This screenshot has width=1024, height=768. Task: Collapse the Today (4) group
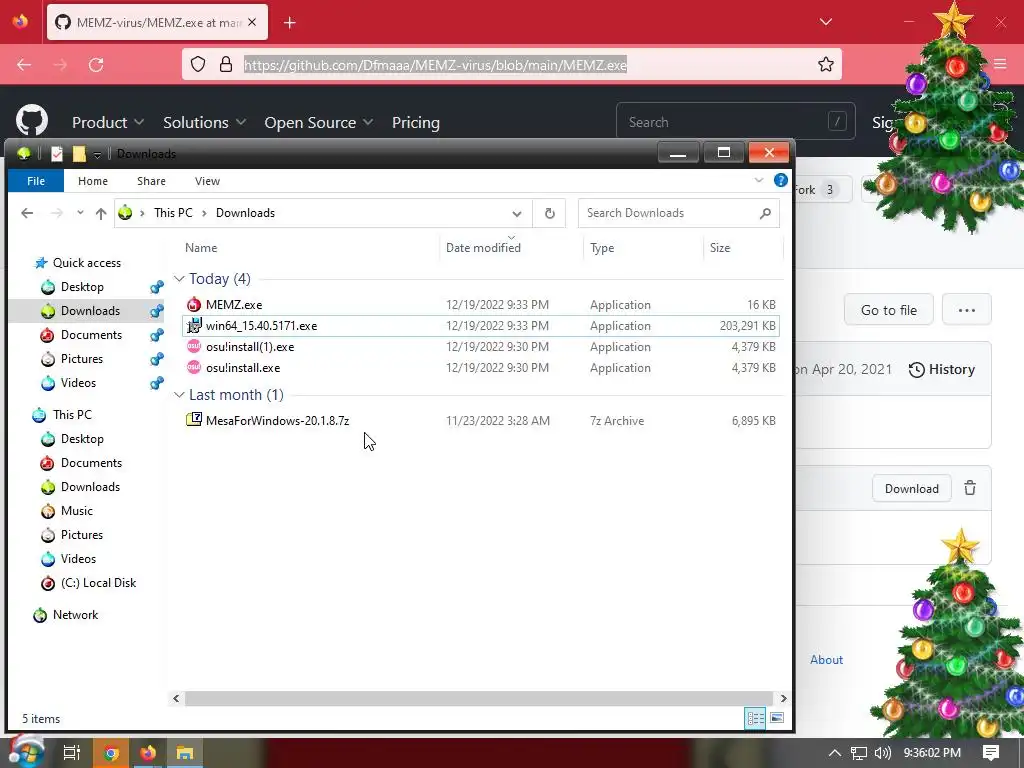(179, 279)
